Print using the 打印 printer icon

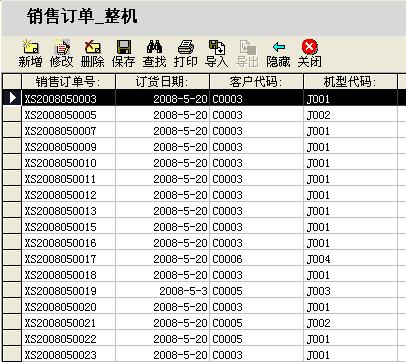click(x=186, y=53)
